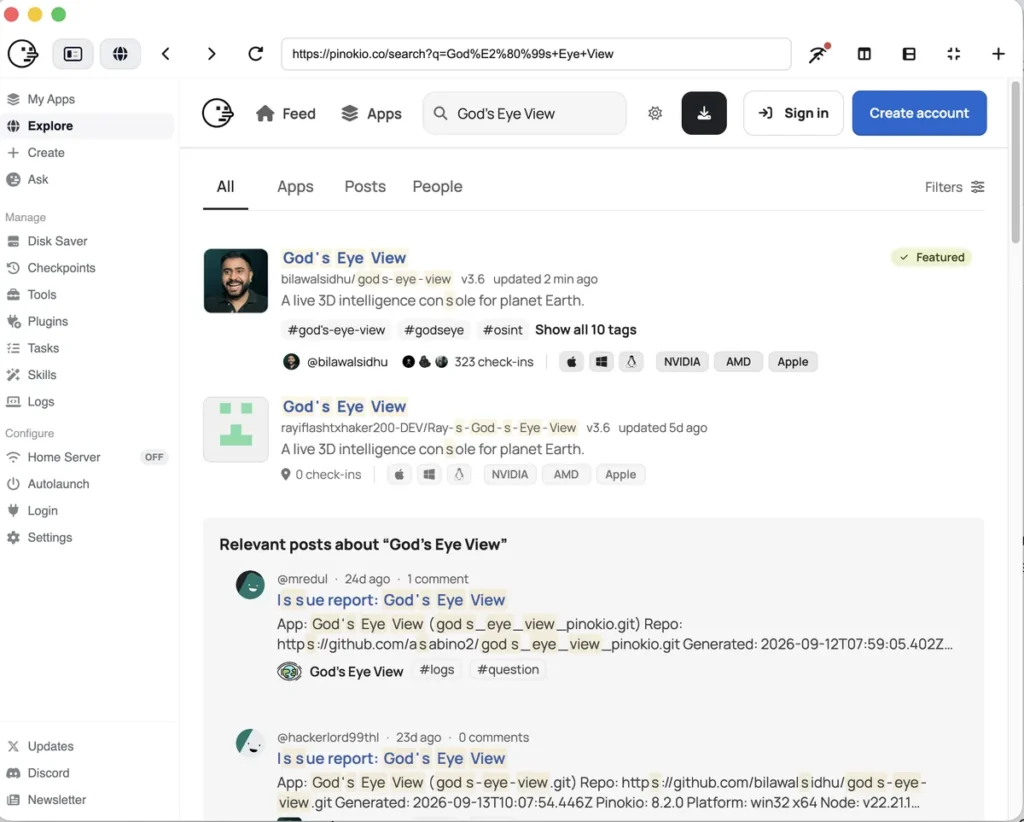This screenshot has height=822, width=1024.
Task: Open bilawalsidhu's app thumbnail photo
Action: click(236, 281)
